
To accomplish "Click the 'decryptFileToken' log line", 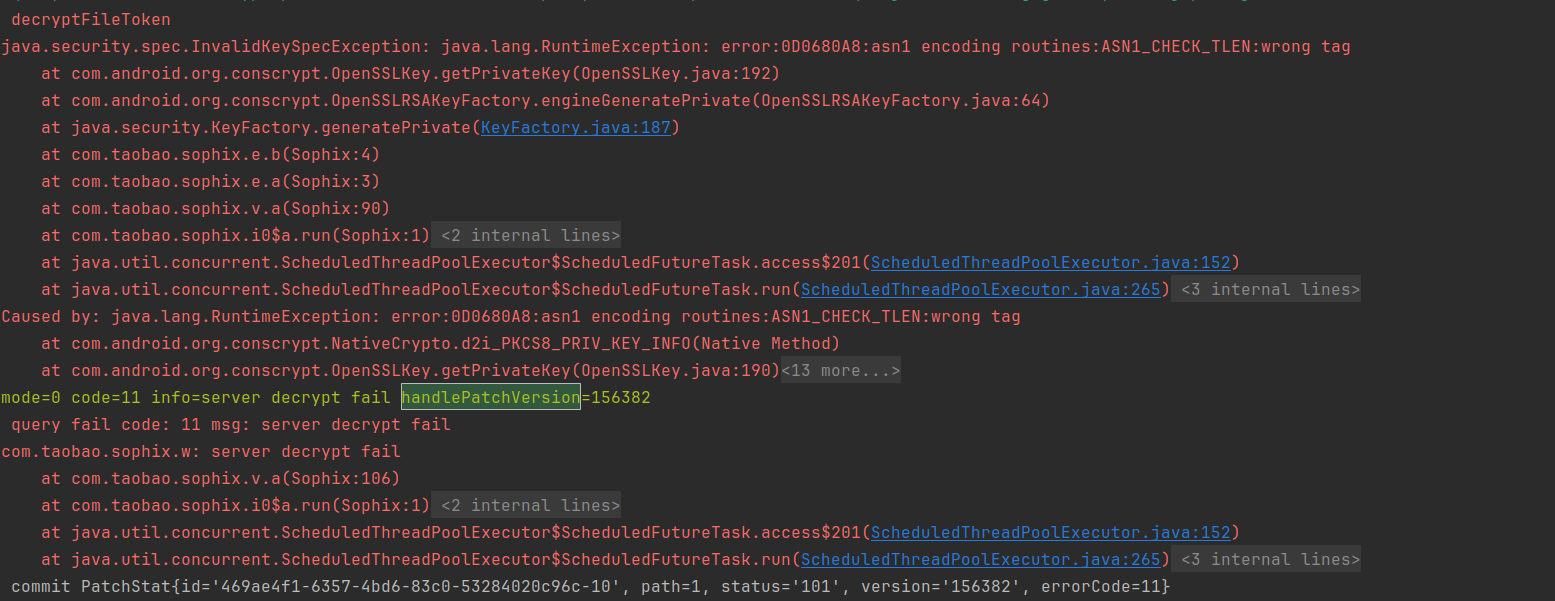I will tap(91, 19).
